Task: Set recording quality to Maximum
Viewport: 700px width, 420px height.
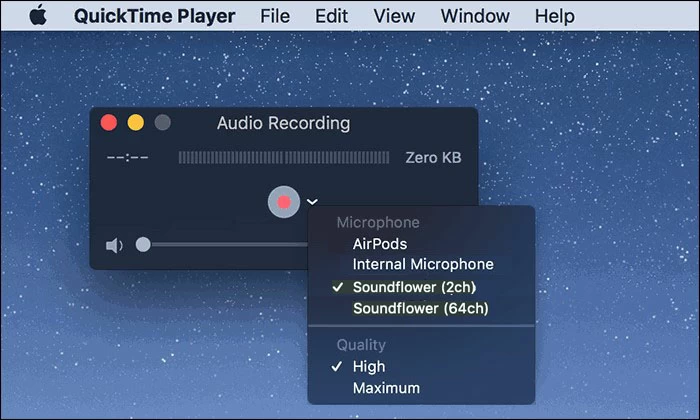Action: pyautogui.click(x=386, y=388)
